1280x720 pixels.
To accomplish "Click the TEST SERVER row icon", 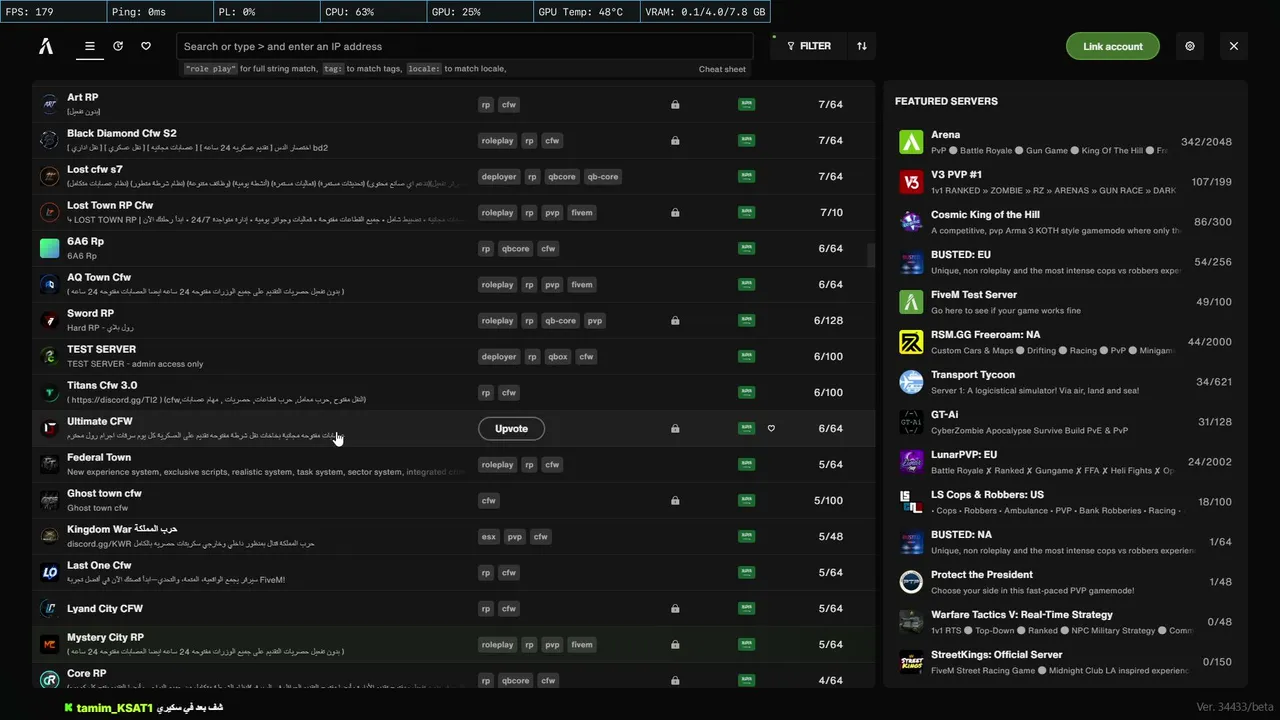I will point(49,356).
